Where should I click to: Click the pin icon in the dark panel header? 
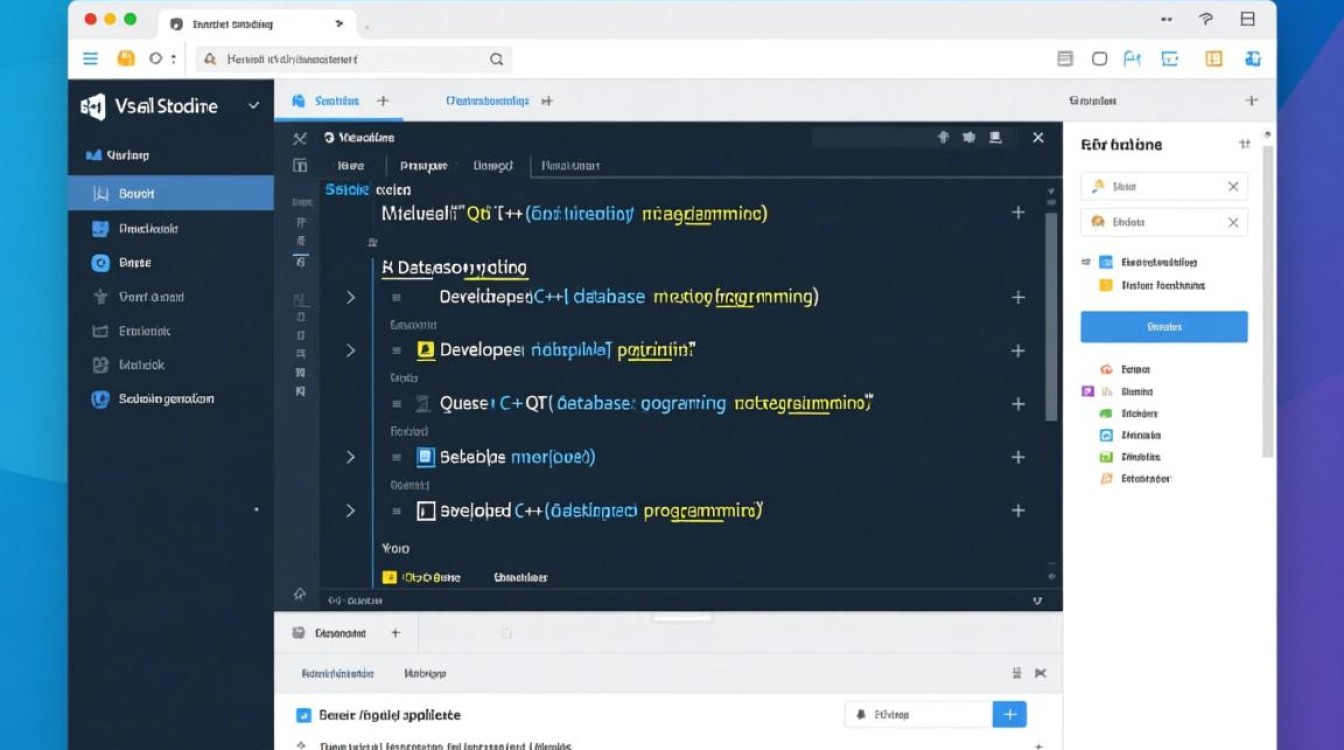[942, 137]
